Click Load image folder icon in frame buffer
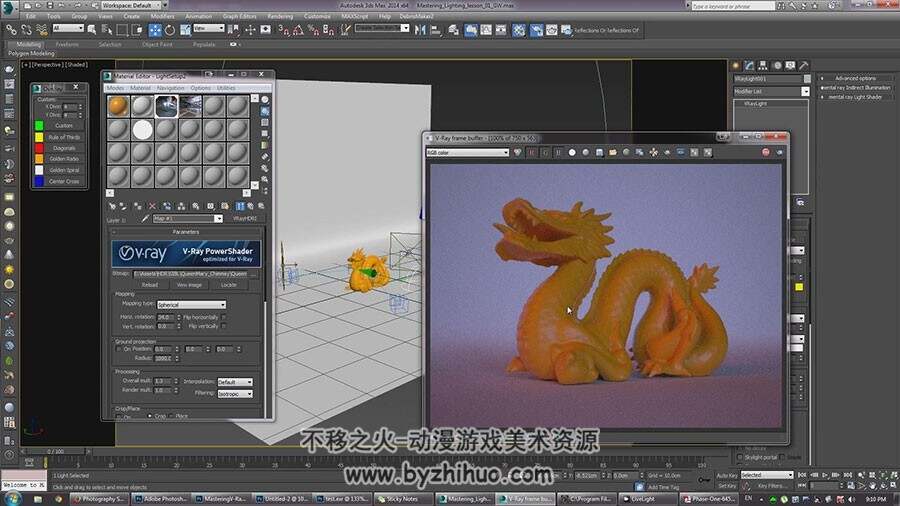 (x=612, y=152)
